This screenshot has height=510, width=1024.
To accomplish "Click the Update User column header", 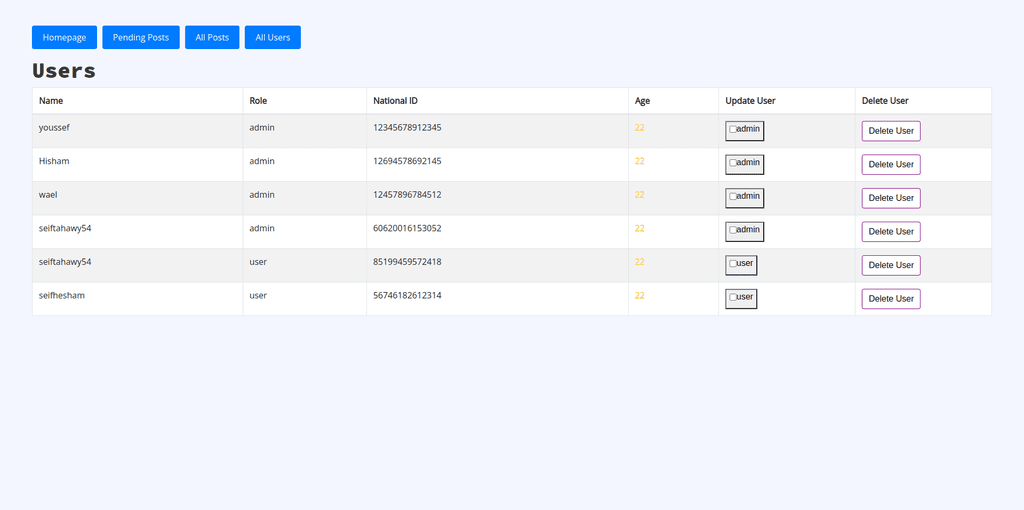I will pyautogui.click(x=750, y=101).
